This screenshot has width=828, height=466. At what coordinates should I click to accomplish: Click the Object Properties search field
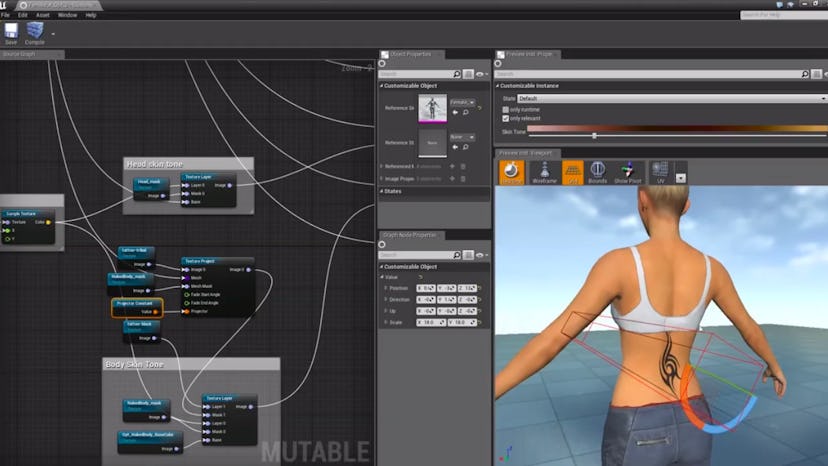pos(420,74)
